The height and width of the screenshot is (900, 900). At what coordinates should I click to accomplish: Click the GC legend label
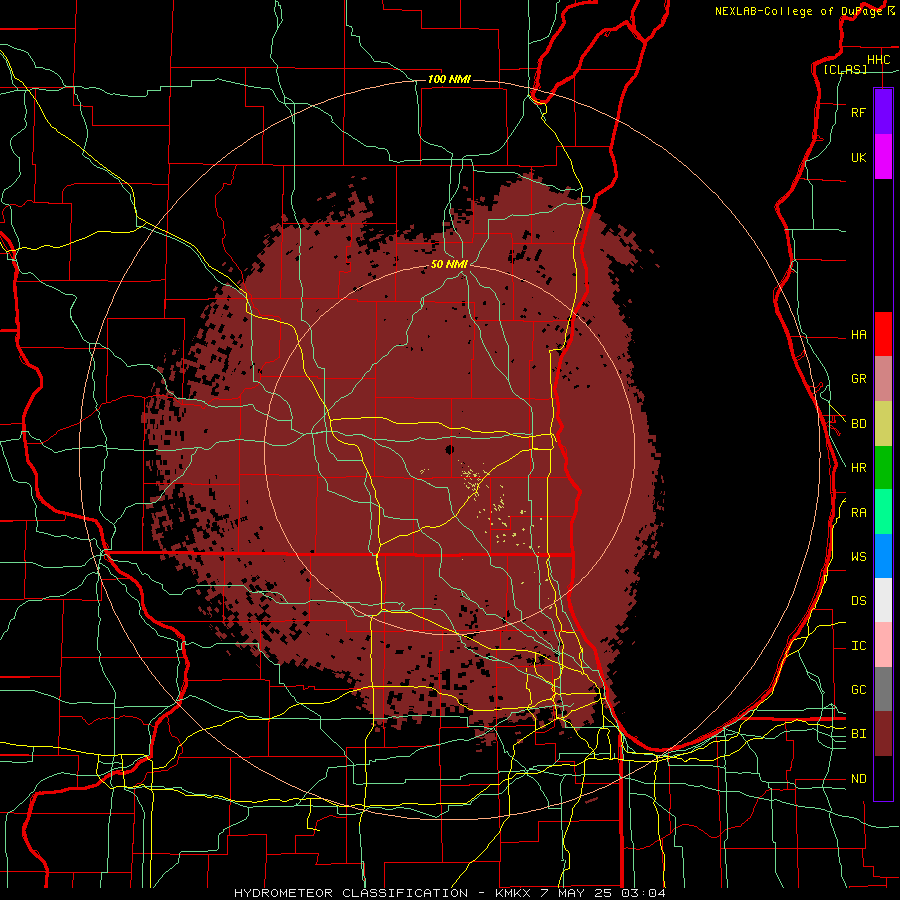click(x=858, y=690)
